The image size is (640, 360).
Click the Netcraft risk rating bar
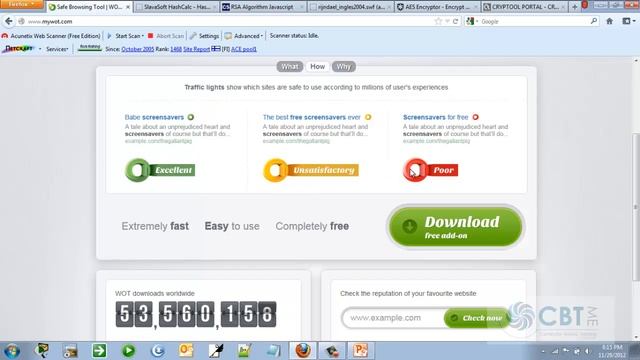89,49
